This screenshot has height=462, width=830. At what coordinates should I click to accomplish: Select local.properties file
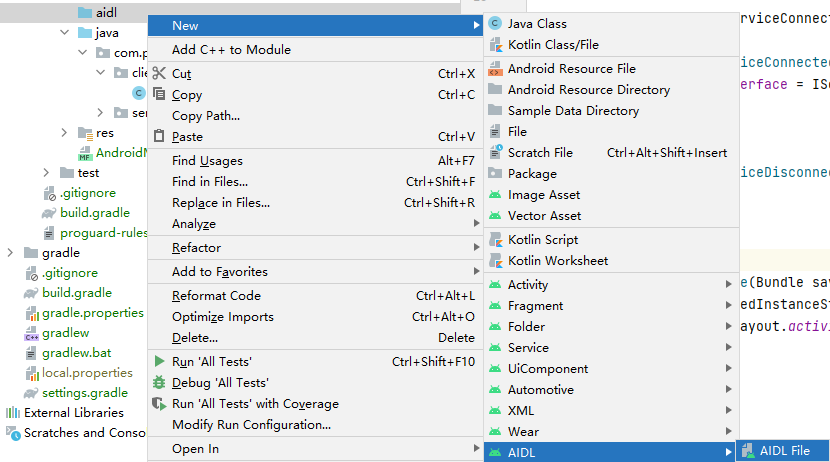(x=87, y=373)
